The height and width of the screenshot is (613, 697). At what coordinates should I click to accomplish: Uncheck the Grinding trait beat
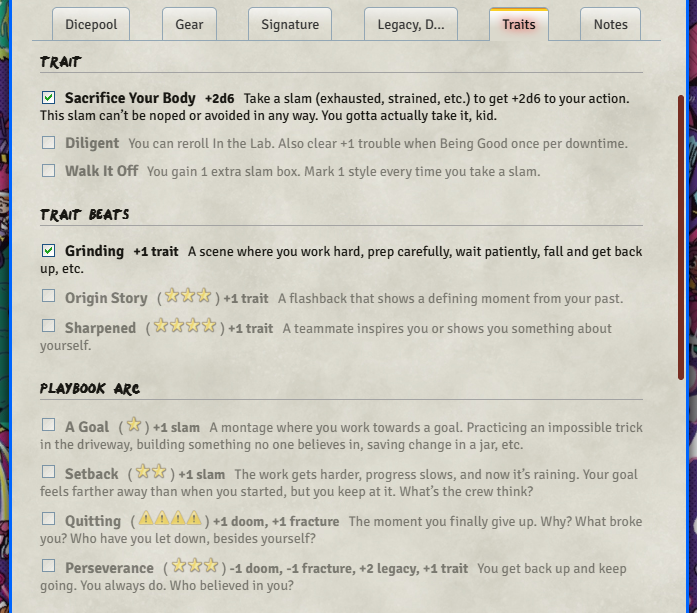(48, 251)
